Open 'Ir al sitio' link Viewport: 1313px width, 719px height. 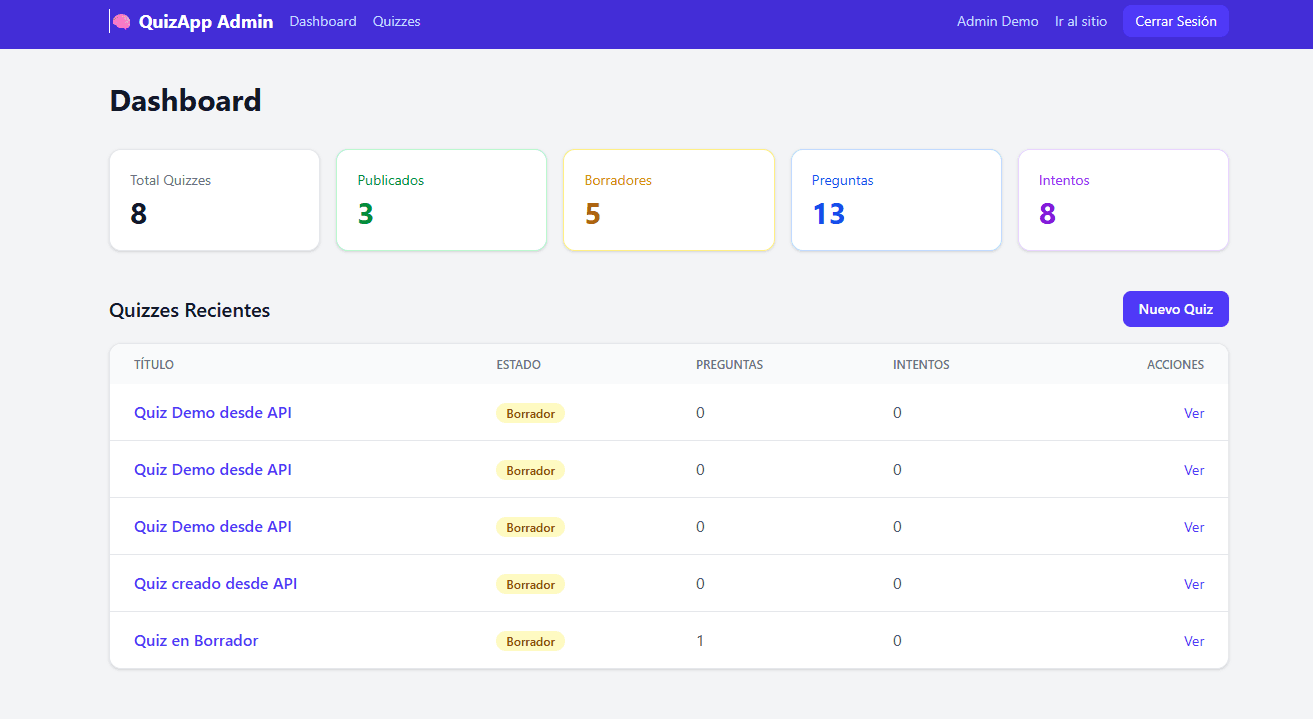click(x=1080, y=20)
